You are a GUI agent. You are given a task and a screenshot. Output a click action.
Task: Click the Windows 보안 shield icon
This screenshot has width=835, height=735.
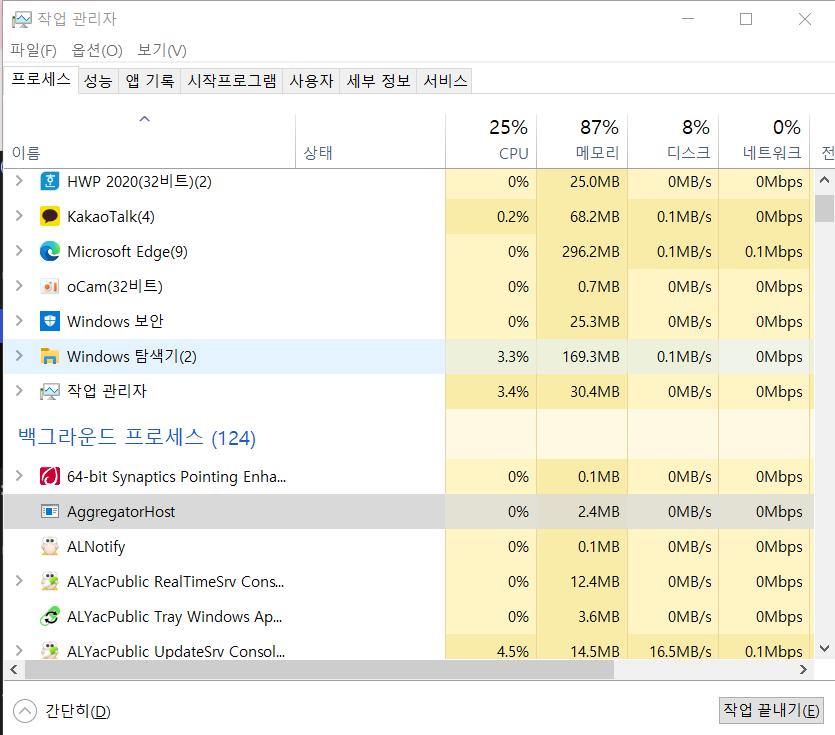point(50,321)
